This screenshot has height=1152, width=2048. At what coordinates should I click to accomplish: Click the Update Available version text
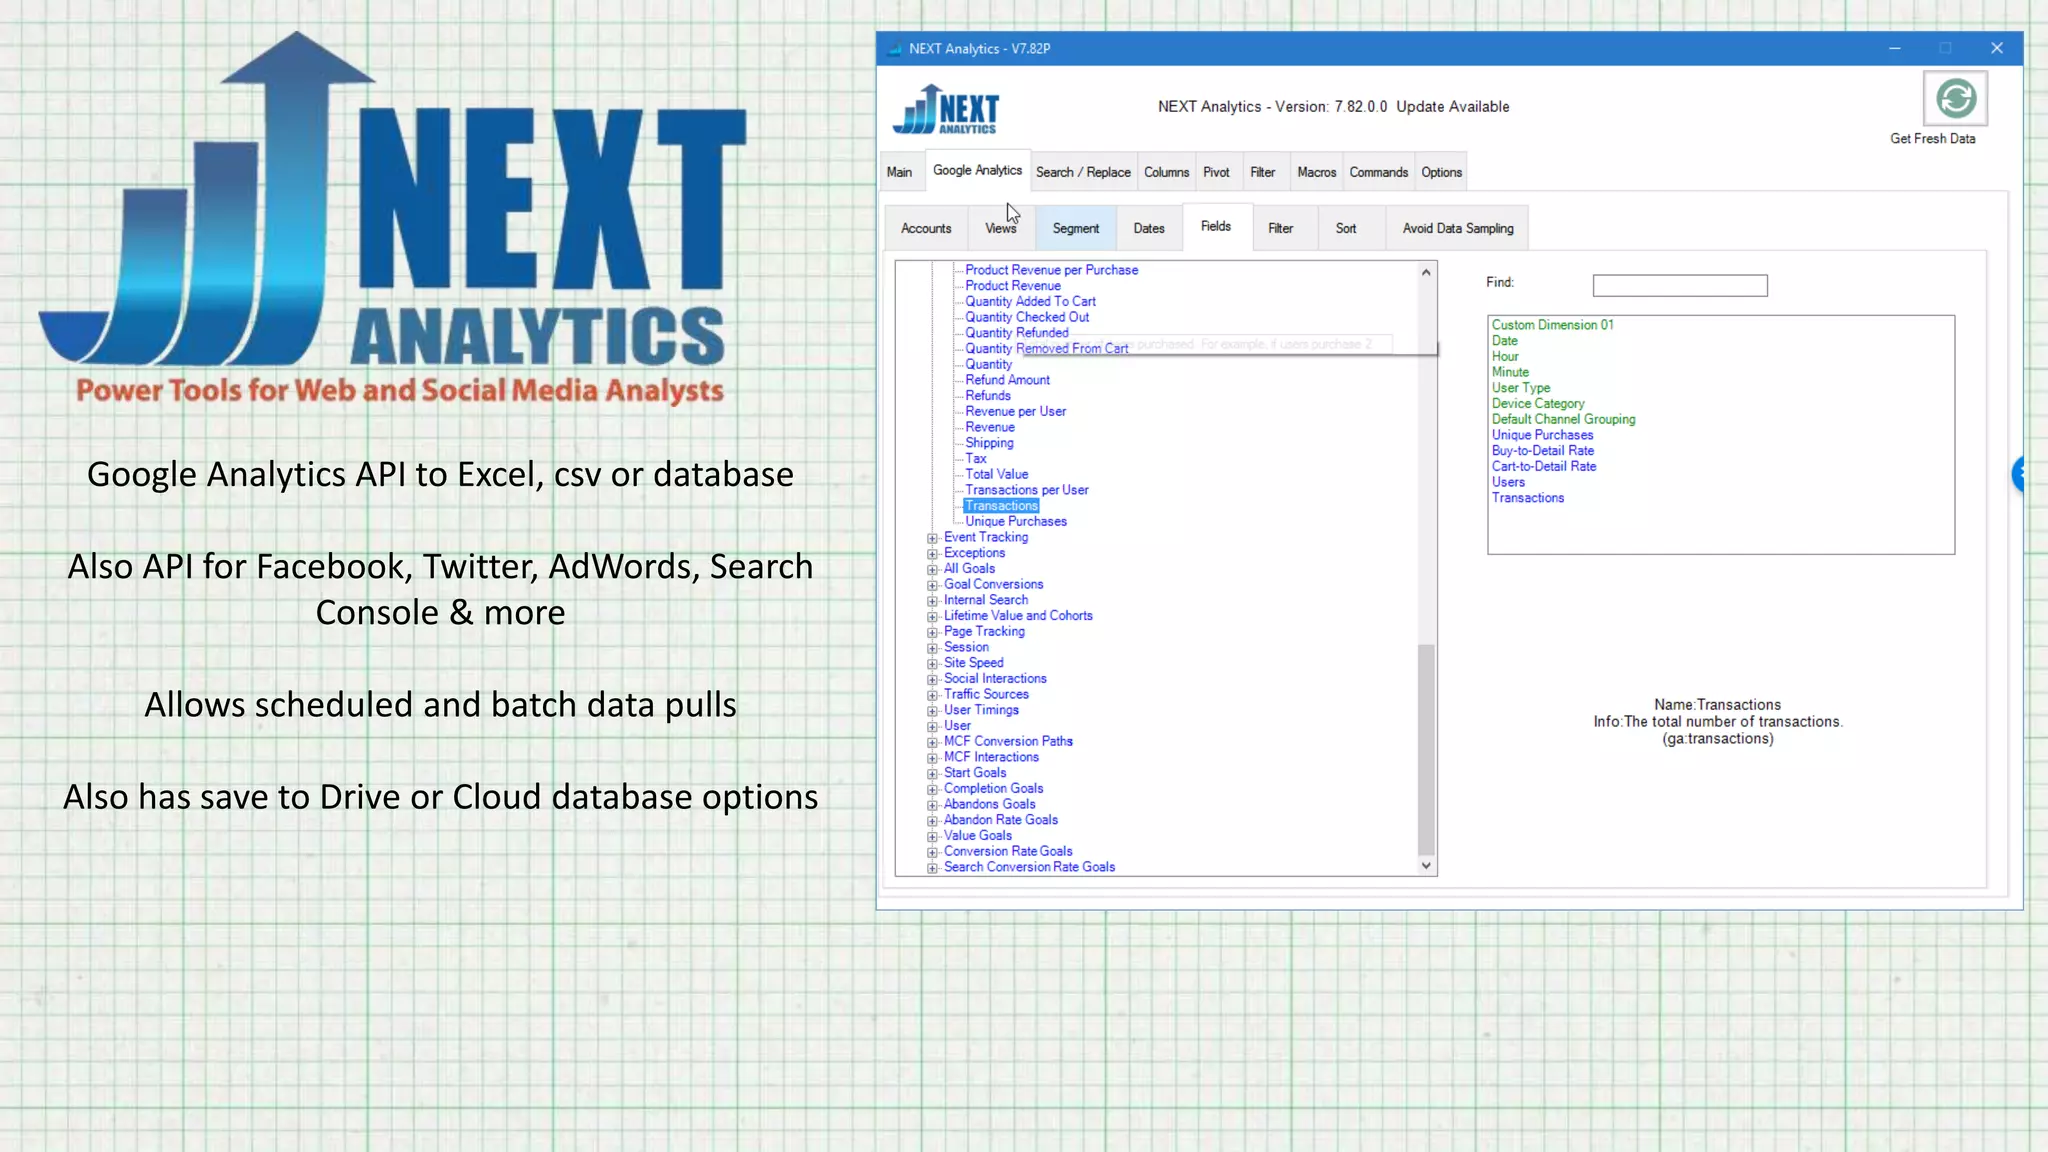tap(1452, 107)
